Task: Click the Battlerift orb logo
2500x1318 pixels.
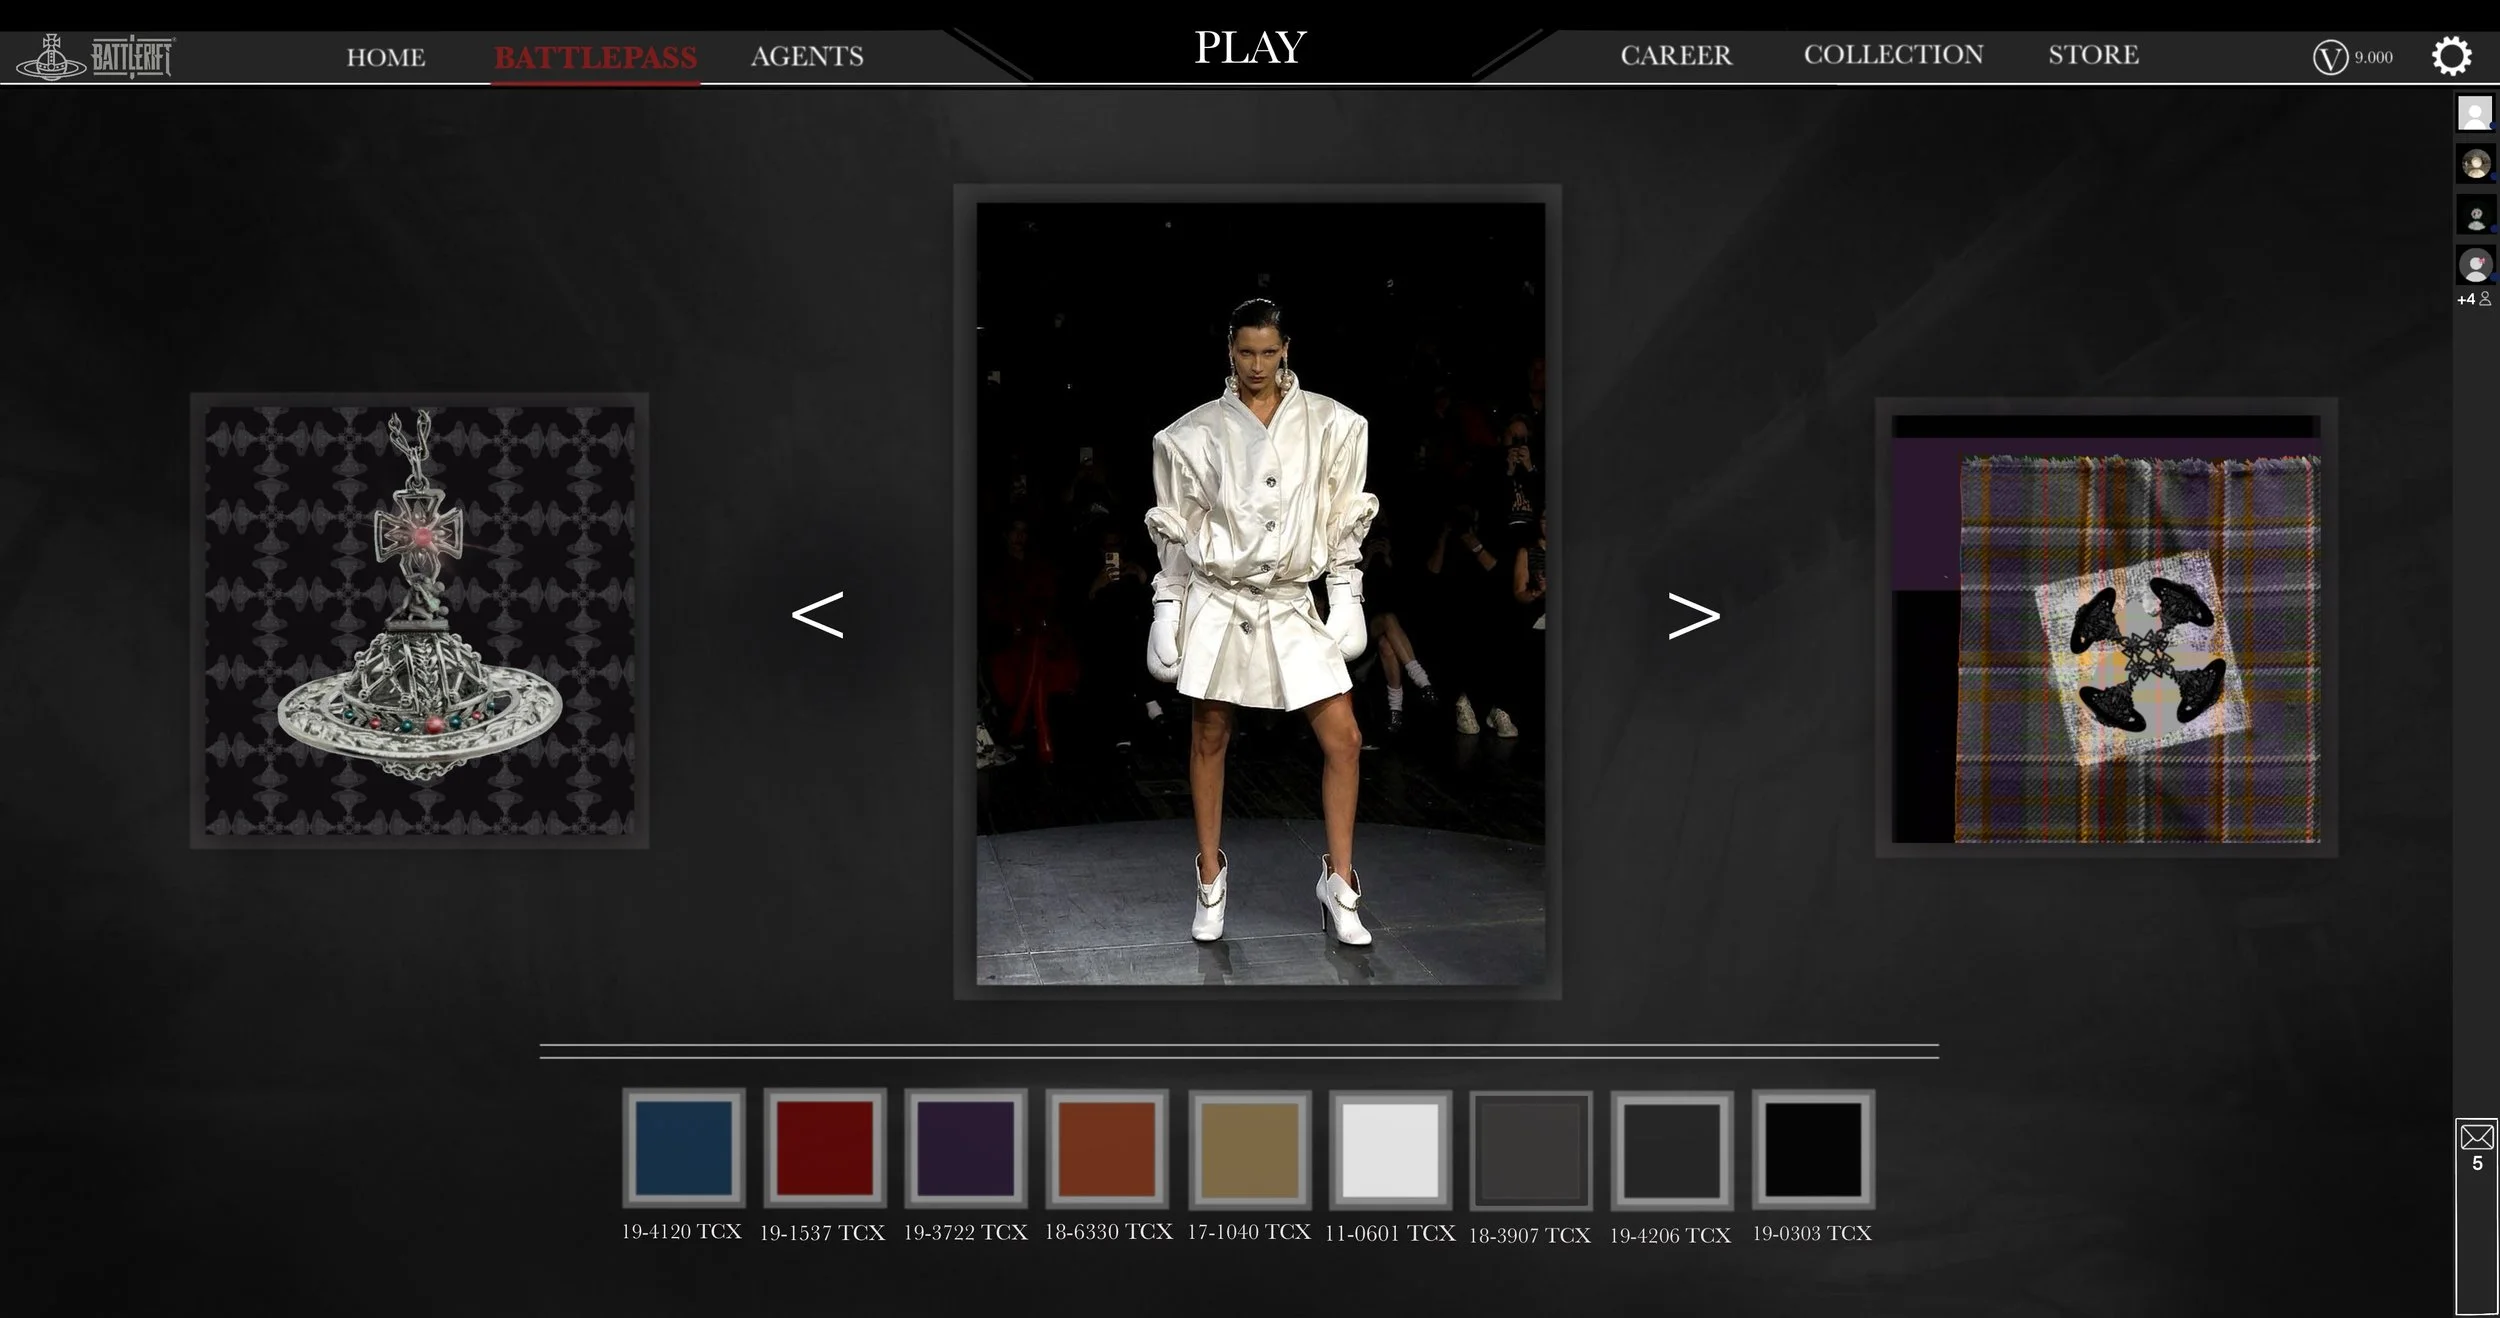Action: click(x=51, y=58)
